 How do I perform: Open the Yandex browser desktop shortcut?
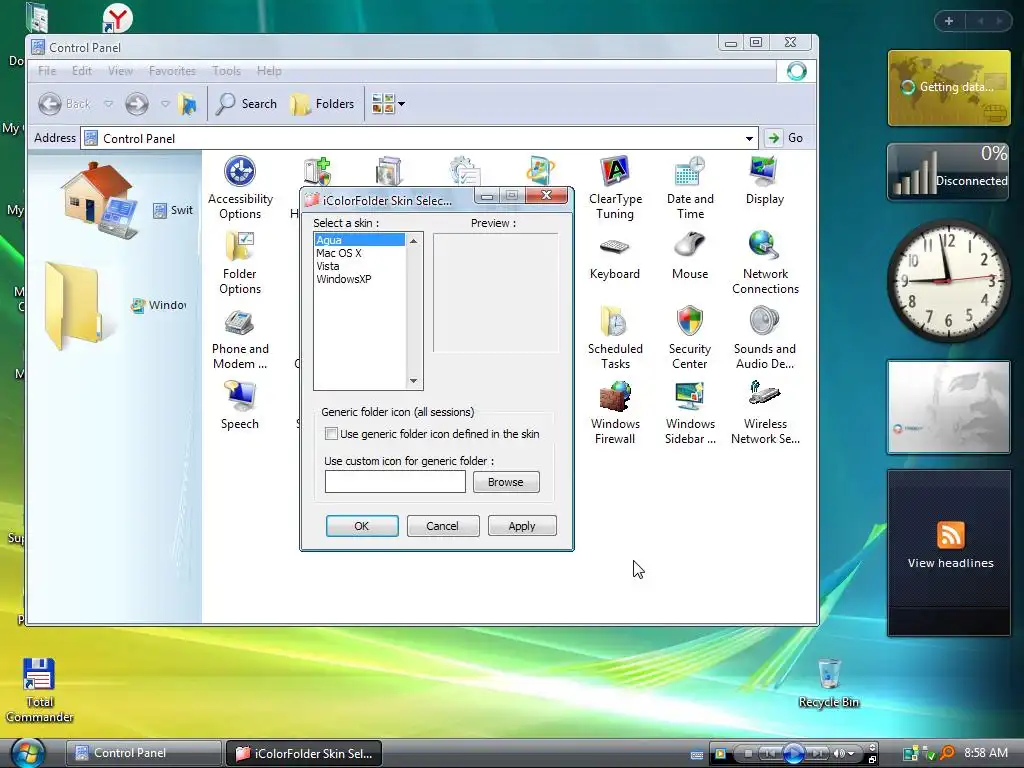(x=118, y=17)
